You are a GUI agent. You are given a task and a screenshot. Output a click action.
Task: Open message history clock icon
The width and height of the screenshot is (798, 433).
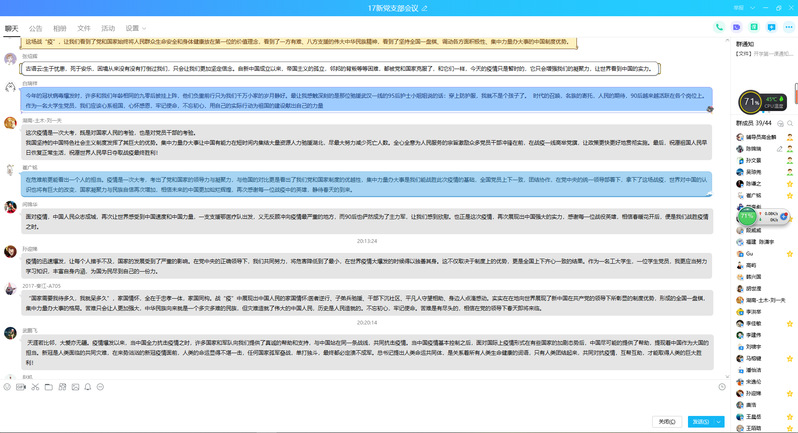(721, 386)
